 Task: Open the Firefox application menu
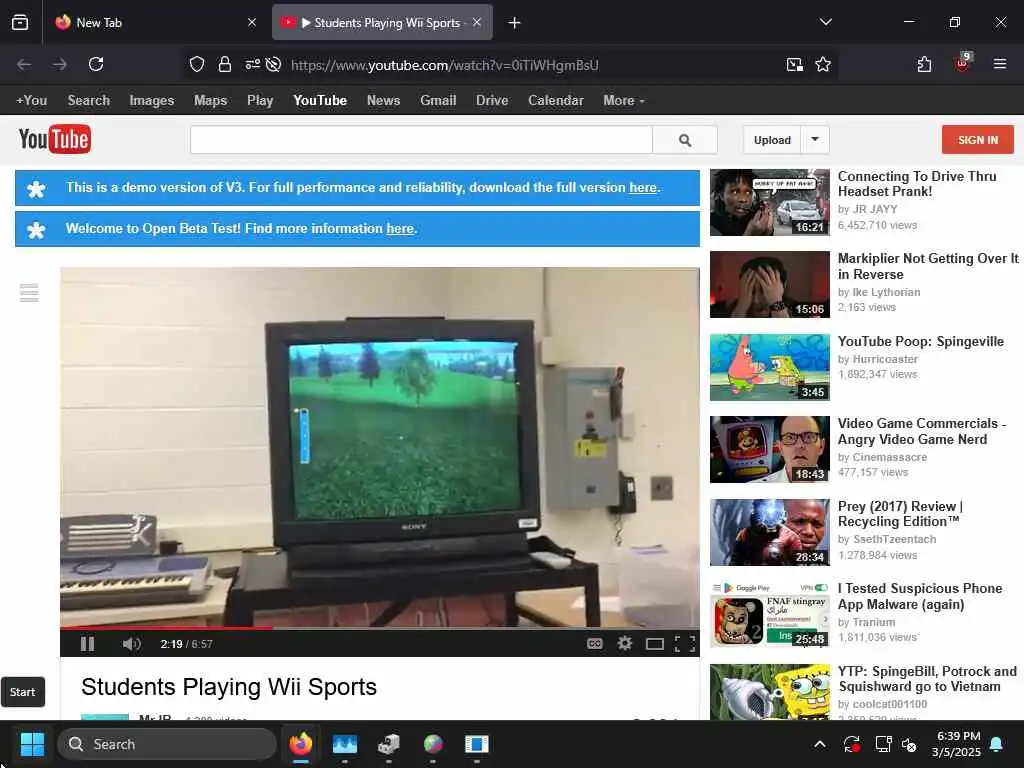[x=1000, y=64]
